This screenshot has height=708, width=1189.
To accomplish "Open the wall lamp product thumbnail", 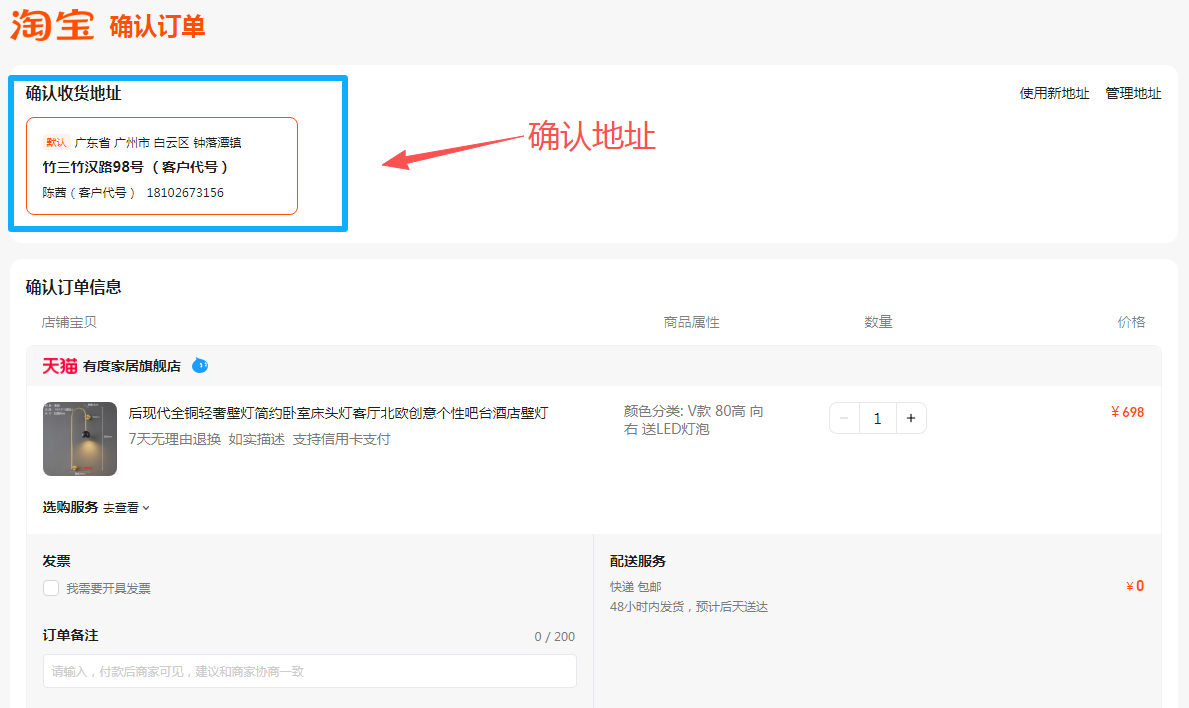I will [80, 439].
